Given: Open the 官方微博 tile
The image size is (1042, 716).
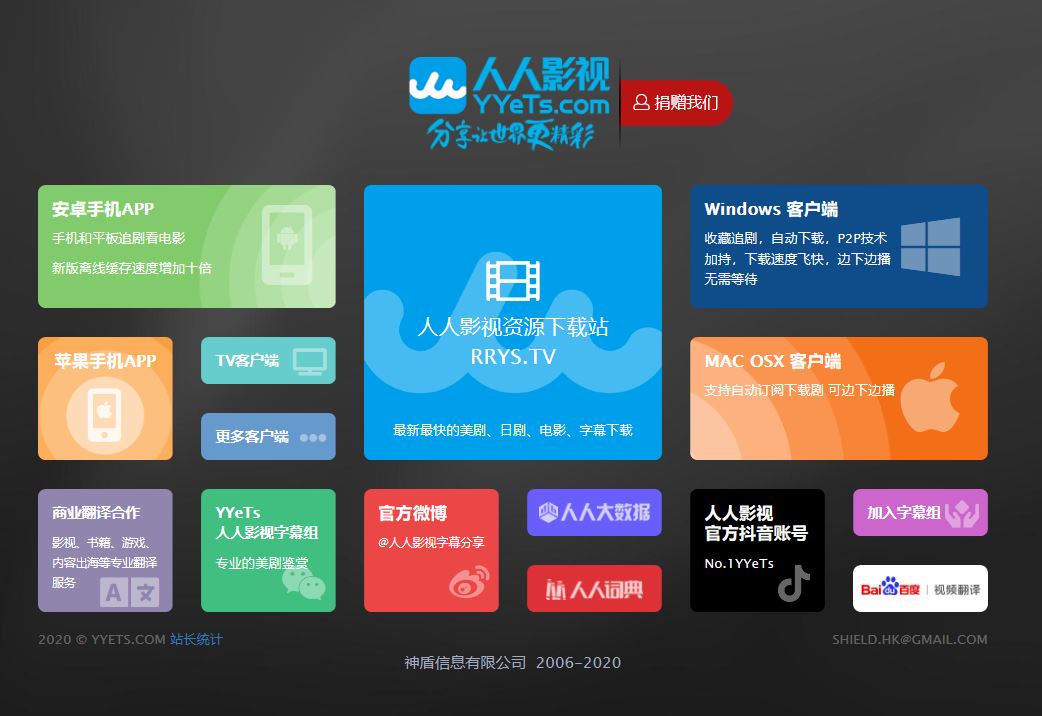Looking at the screenshot, I should 431,550.
